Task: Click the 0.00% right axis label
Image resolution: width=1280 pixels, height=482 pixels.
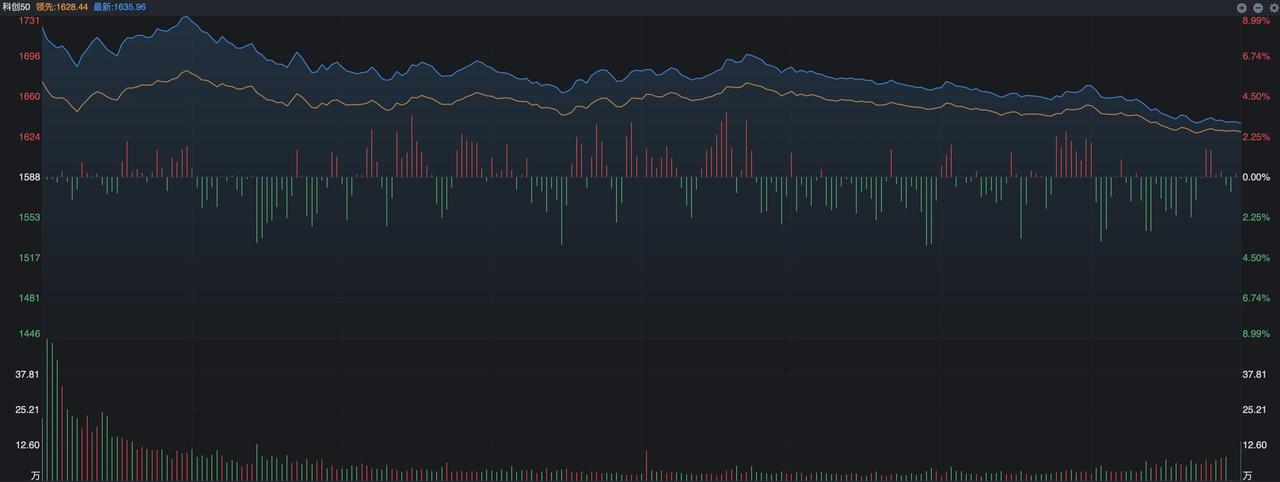Action: [x=1256, y=177]
